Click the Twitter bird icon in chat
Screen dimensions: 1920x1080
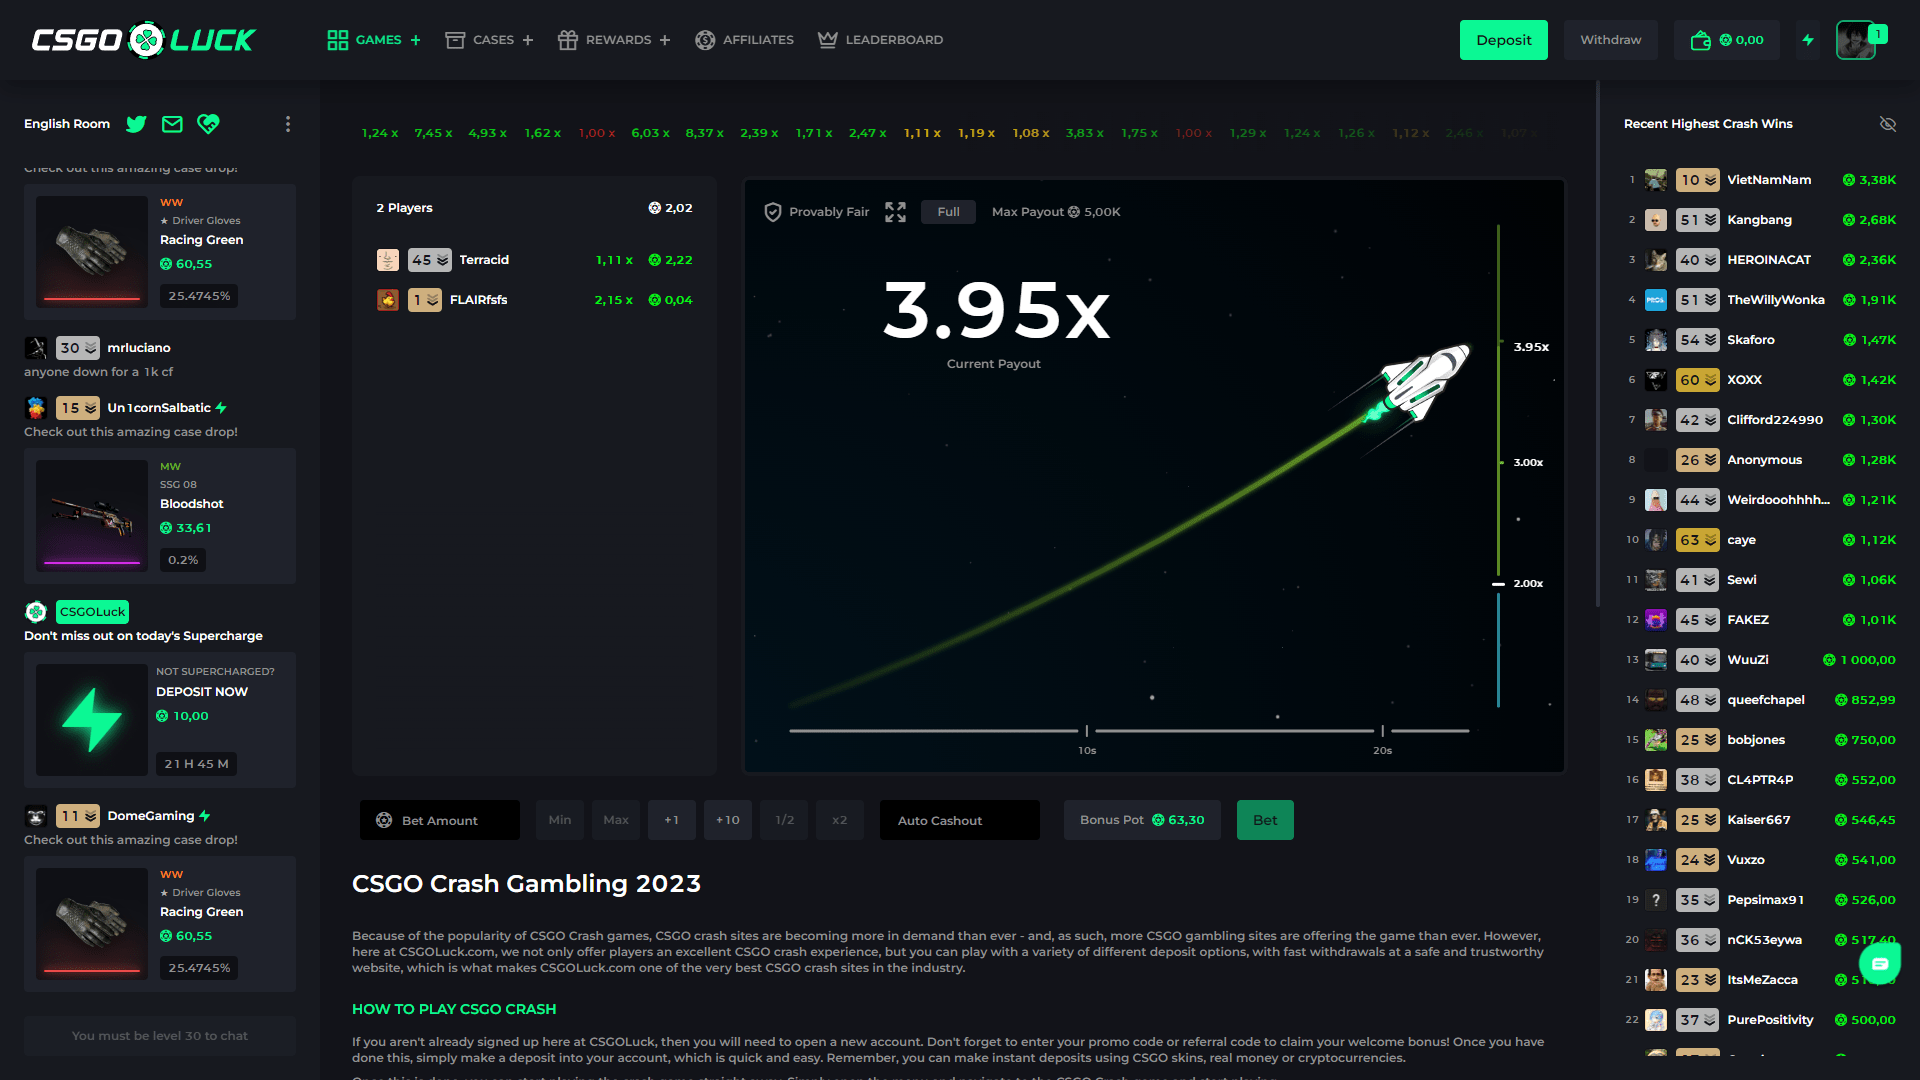[135, 124]
